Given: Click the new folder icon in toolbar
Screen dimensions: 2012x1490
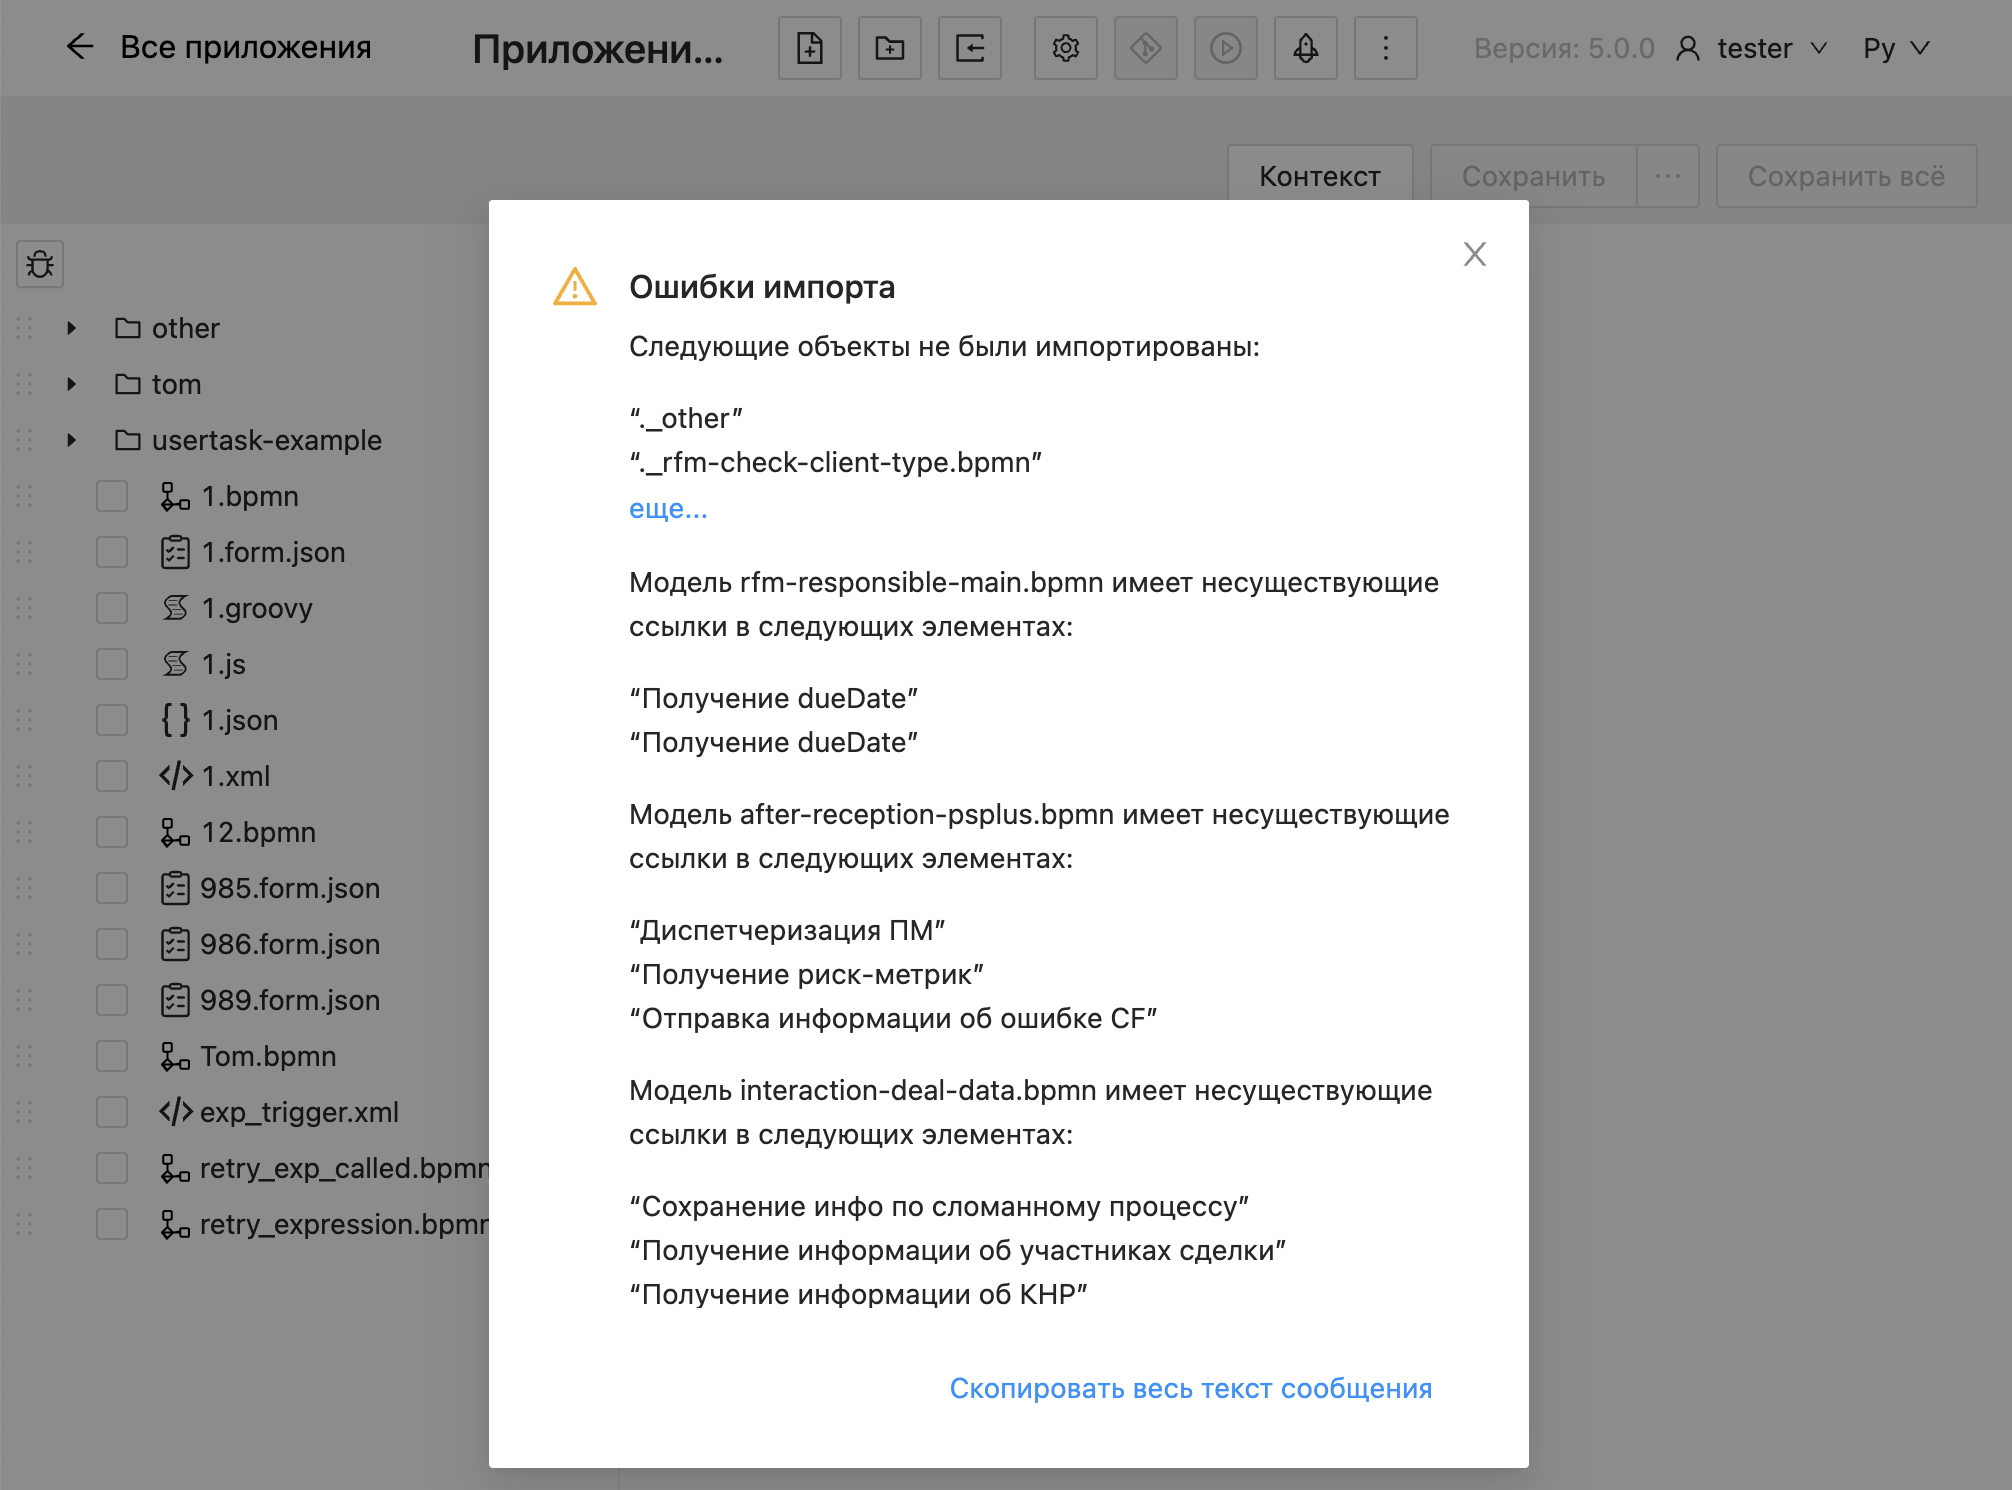Looking at the screenshot, I should [x=889, y=48].
